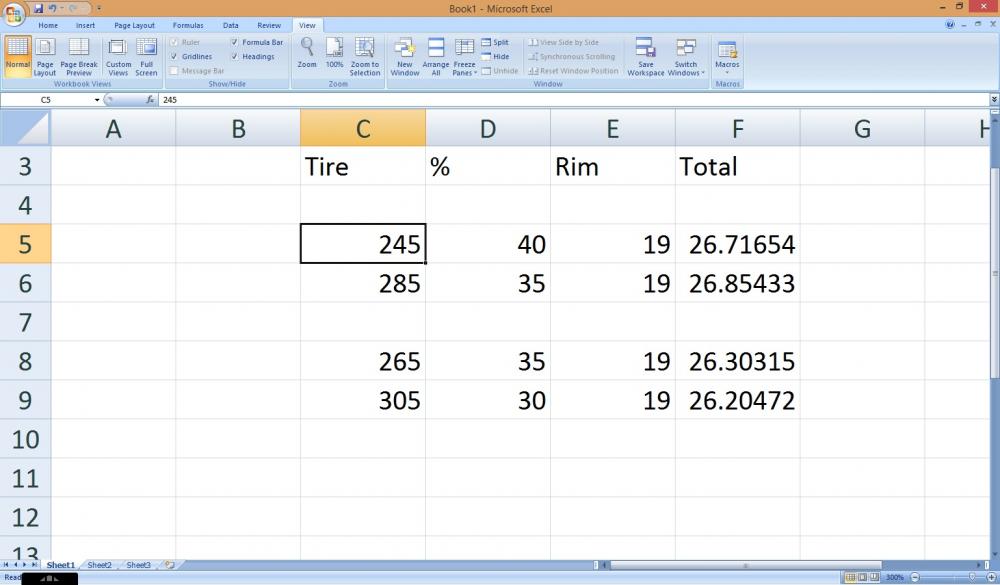Click the Insert Function fx button
Image resolution: width=1000 pixels, height=585 pixels.
[150, 100]
